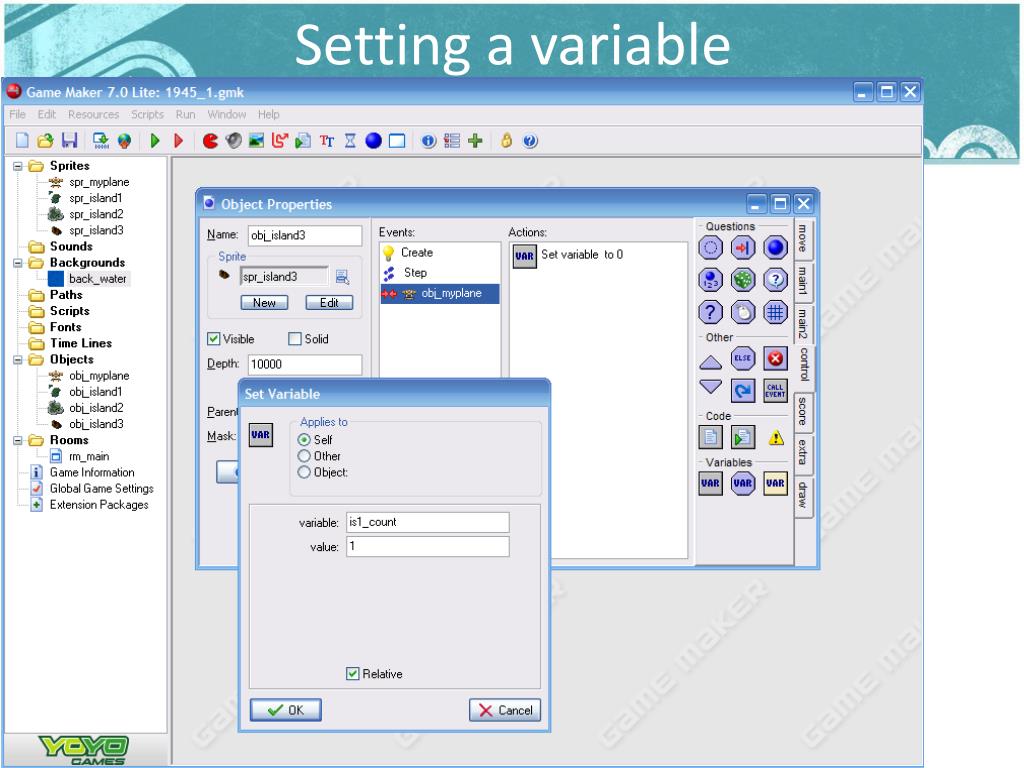1024x768 pixels.
Task: Switch to the score actions tab
Action: coord(803,411)
